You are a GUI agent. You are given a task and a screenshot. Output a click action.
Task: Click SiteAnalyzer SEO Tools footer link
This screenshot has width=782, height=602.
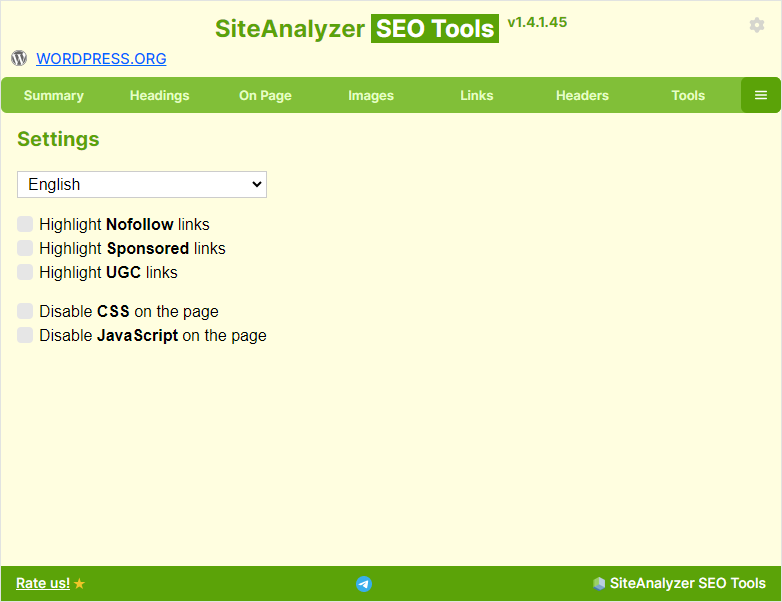(687, 583)
